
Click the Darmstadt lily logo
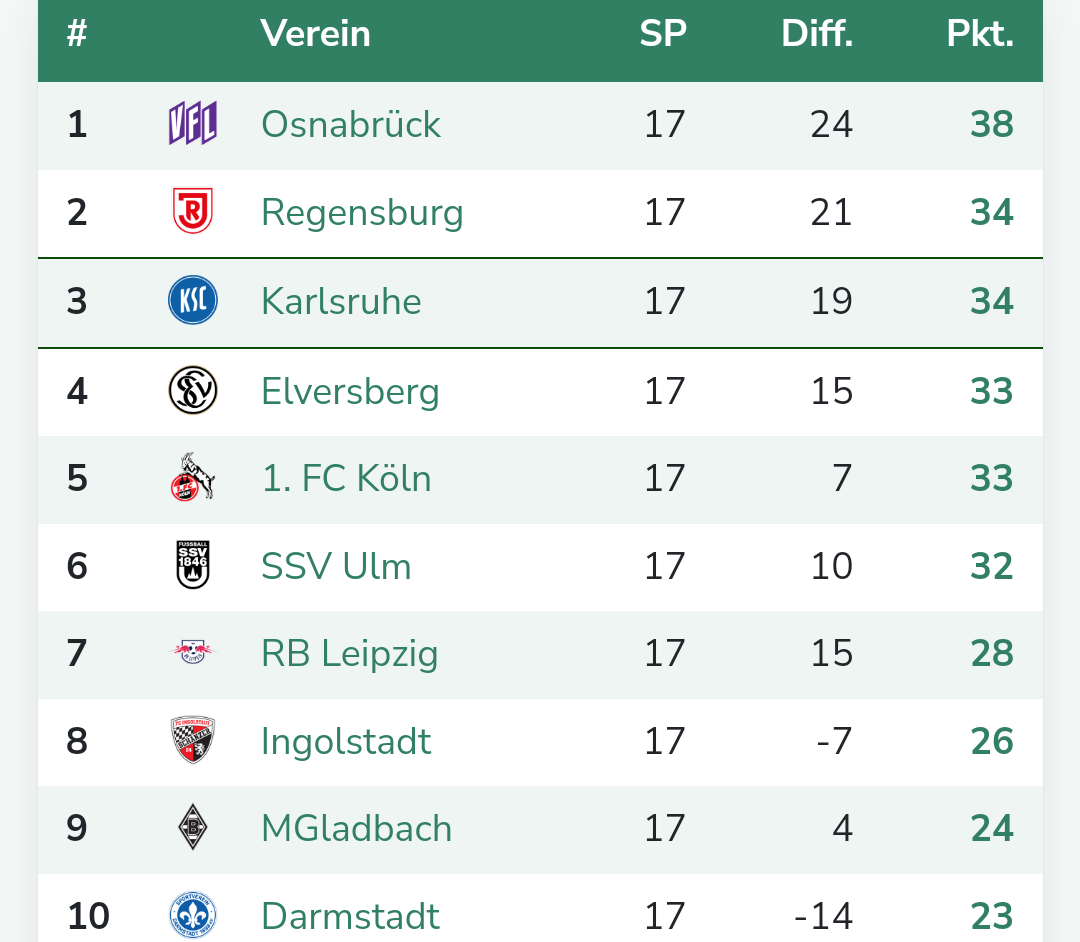coord(193,915)
